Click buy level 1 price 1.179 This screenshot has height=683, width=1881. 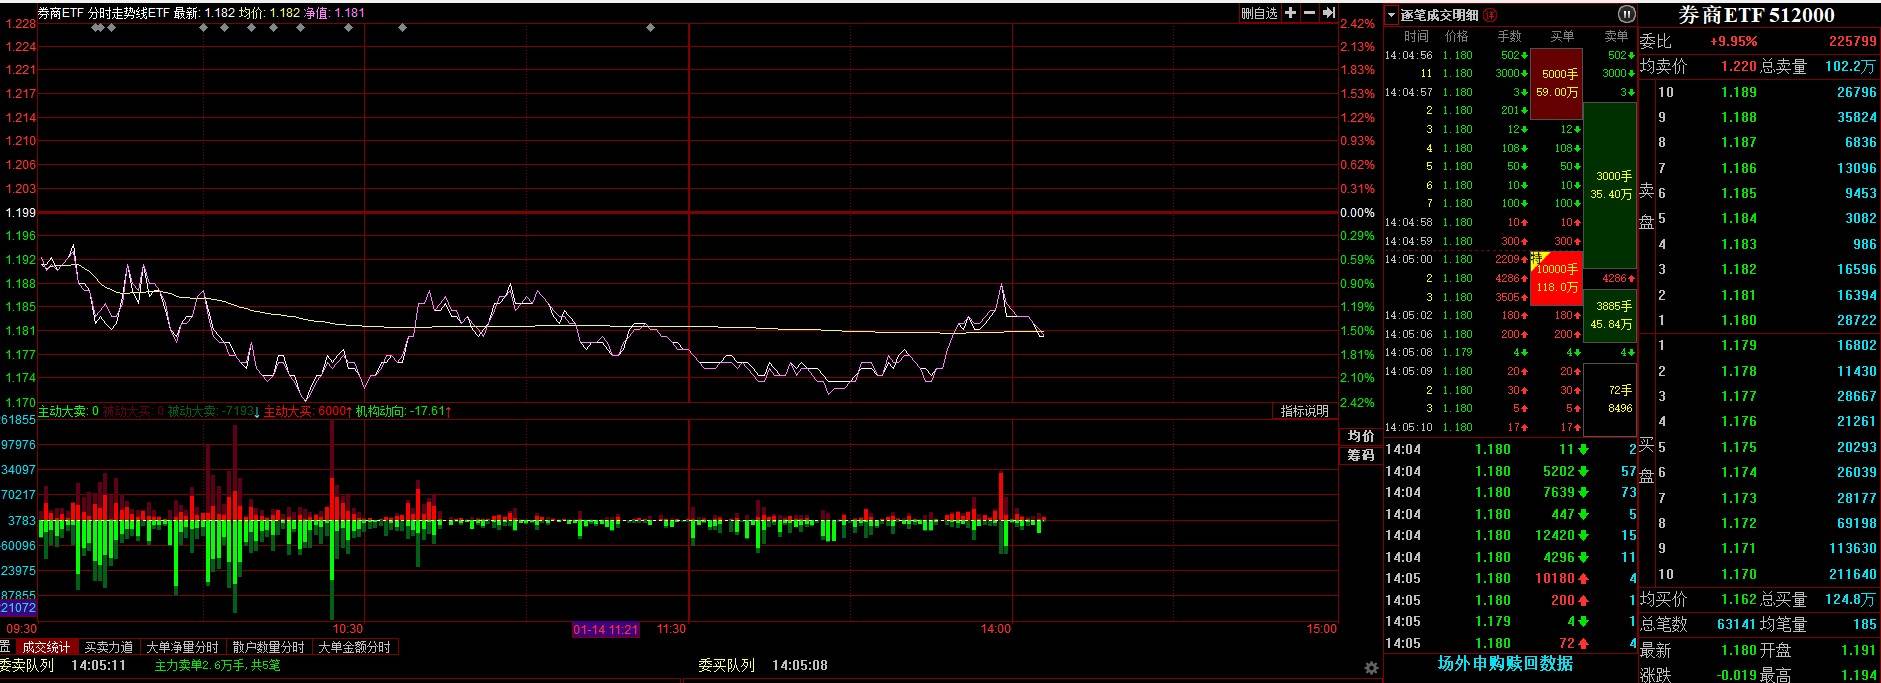1738,345
